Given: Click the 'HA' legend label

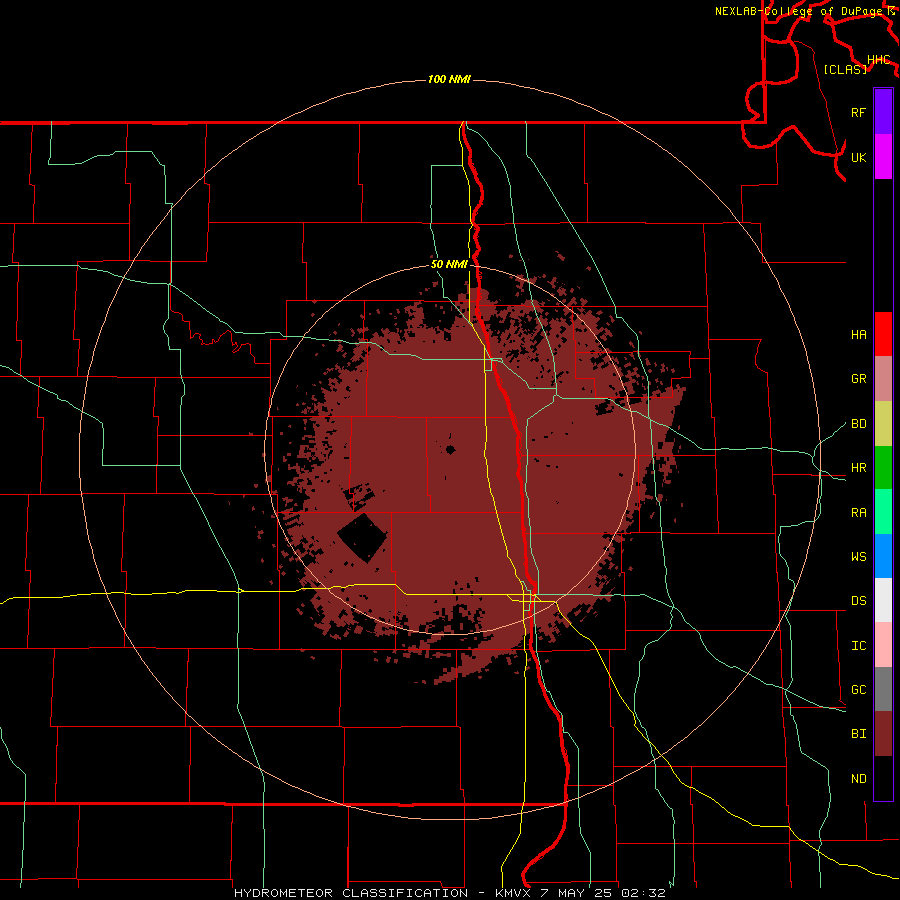Looking at the screenshot, I should point(858,335).
